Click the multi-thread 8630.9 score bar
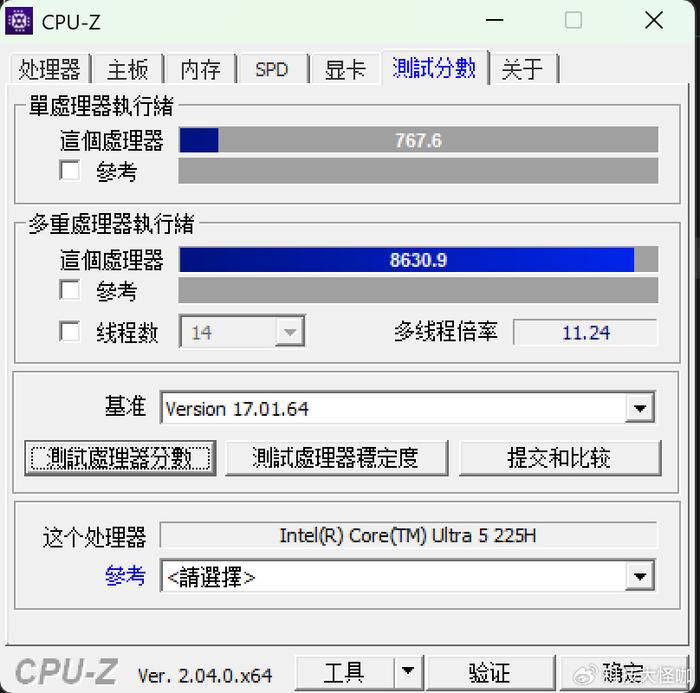 tap(418, 259)
